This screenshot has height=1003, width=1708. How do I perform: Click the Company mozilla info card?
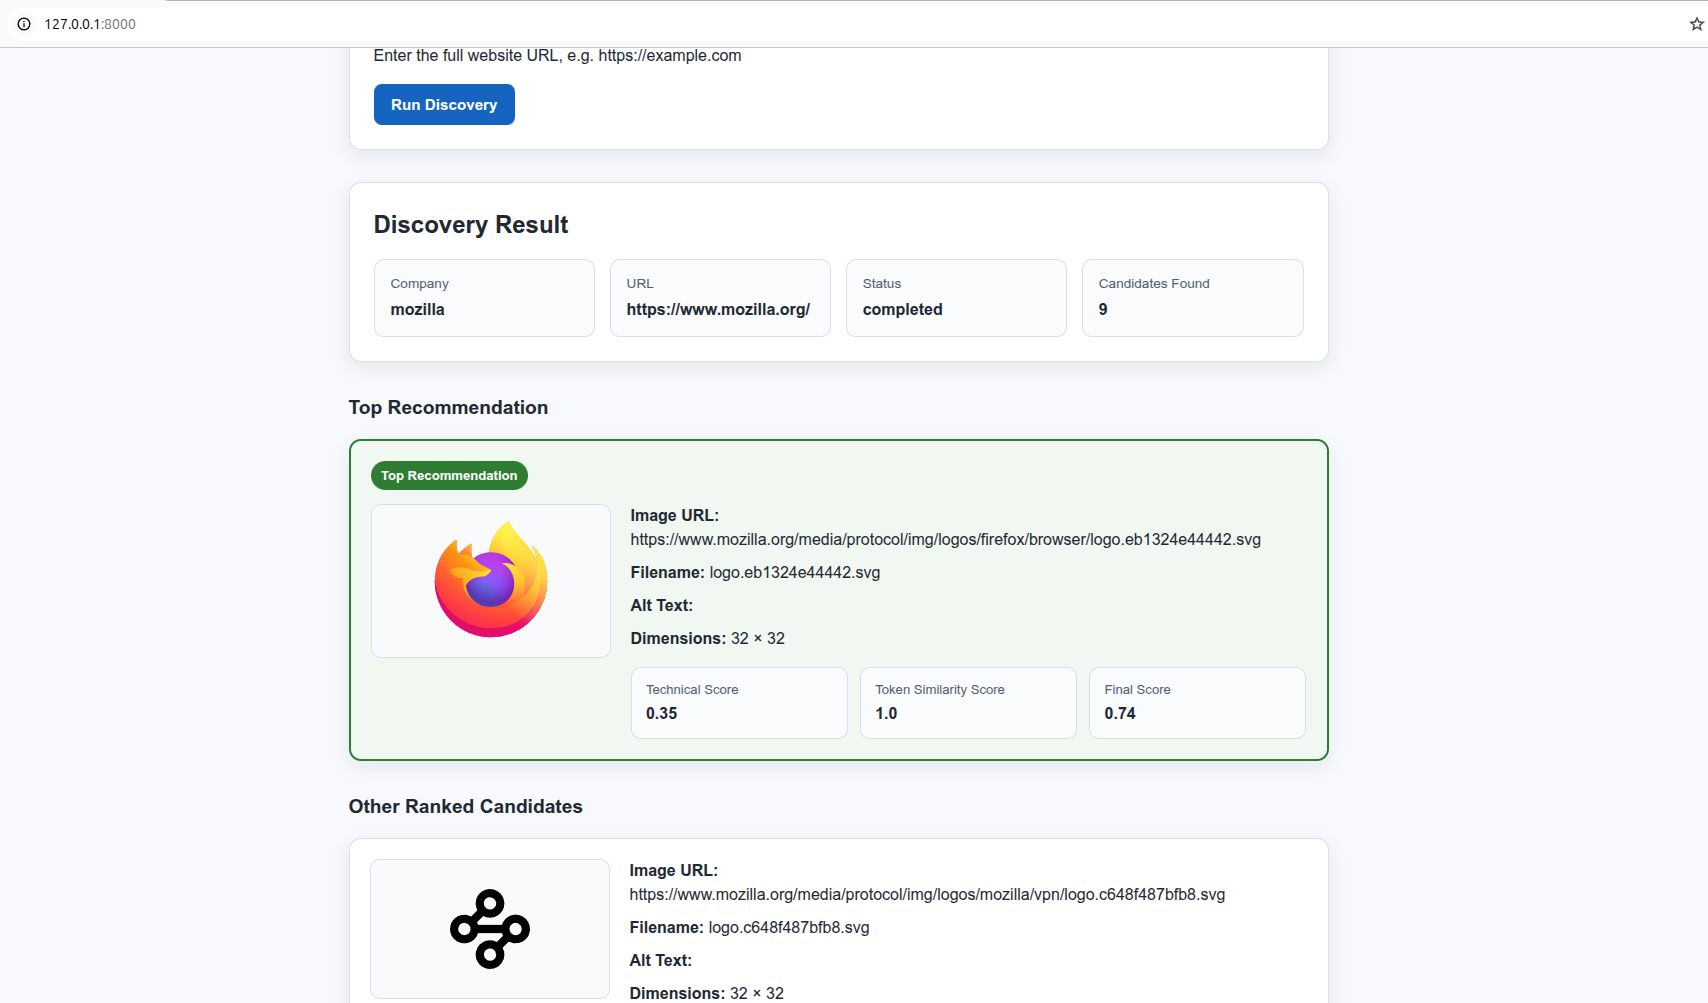click(x=484, y=298)
